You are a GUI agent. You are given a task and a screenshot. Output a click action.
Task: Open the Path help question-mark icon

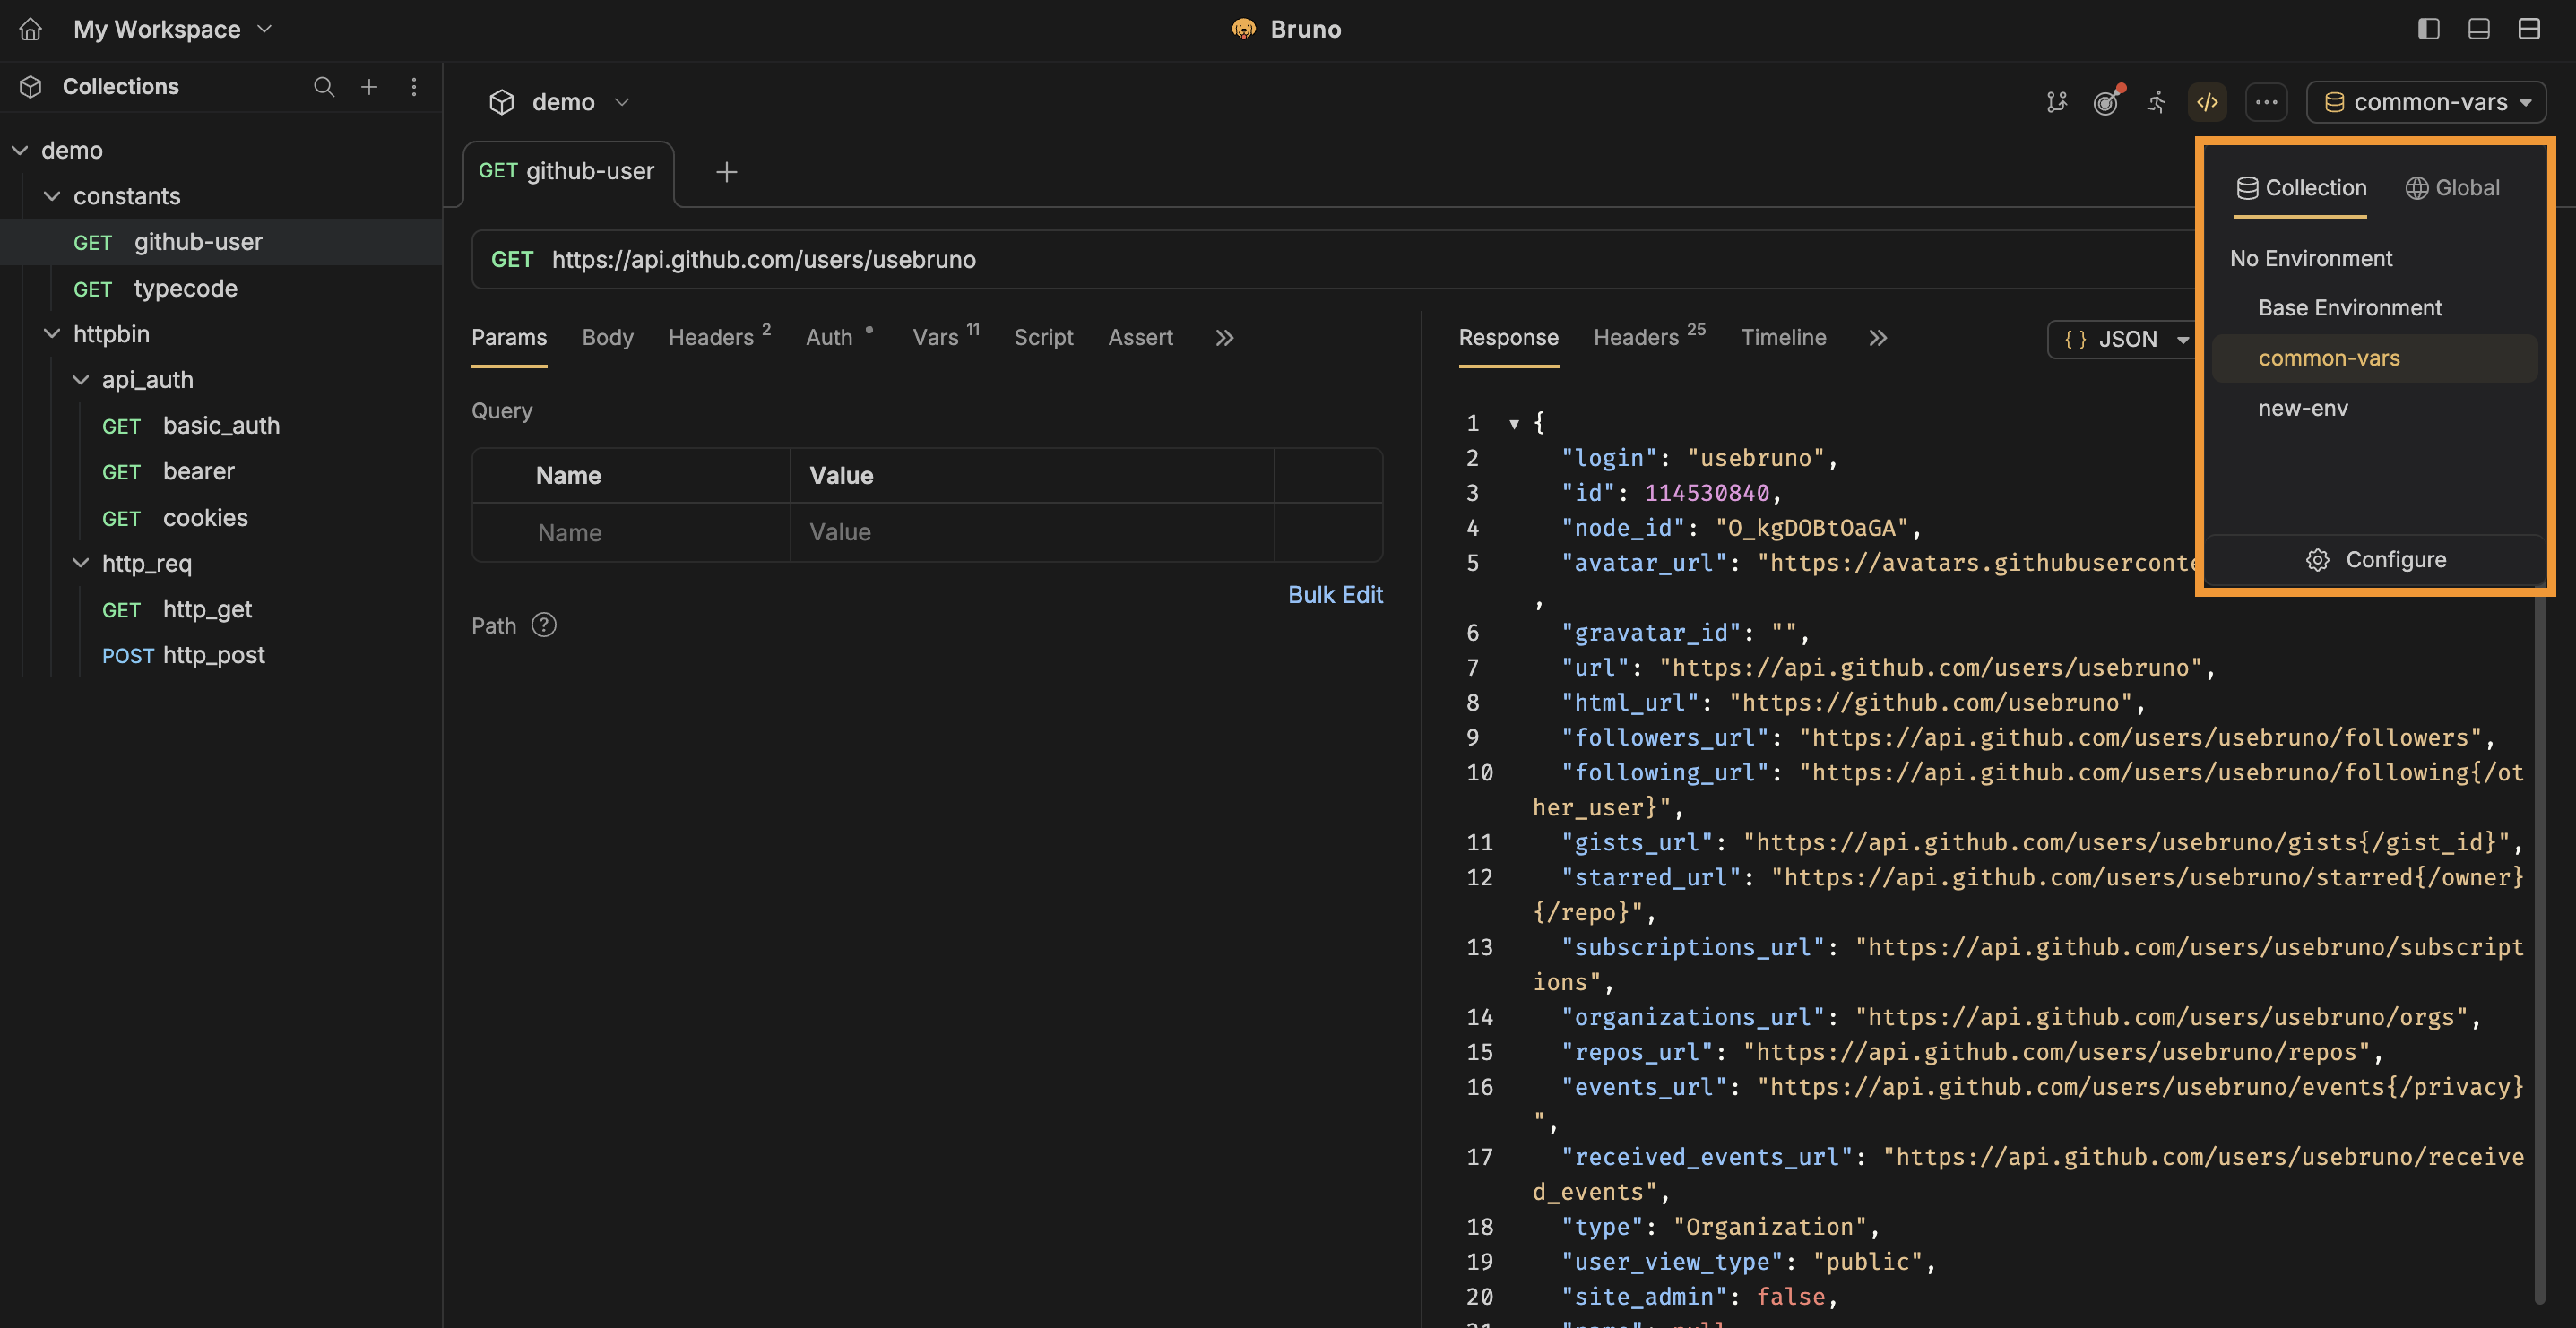pos(544,625)
